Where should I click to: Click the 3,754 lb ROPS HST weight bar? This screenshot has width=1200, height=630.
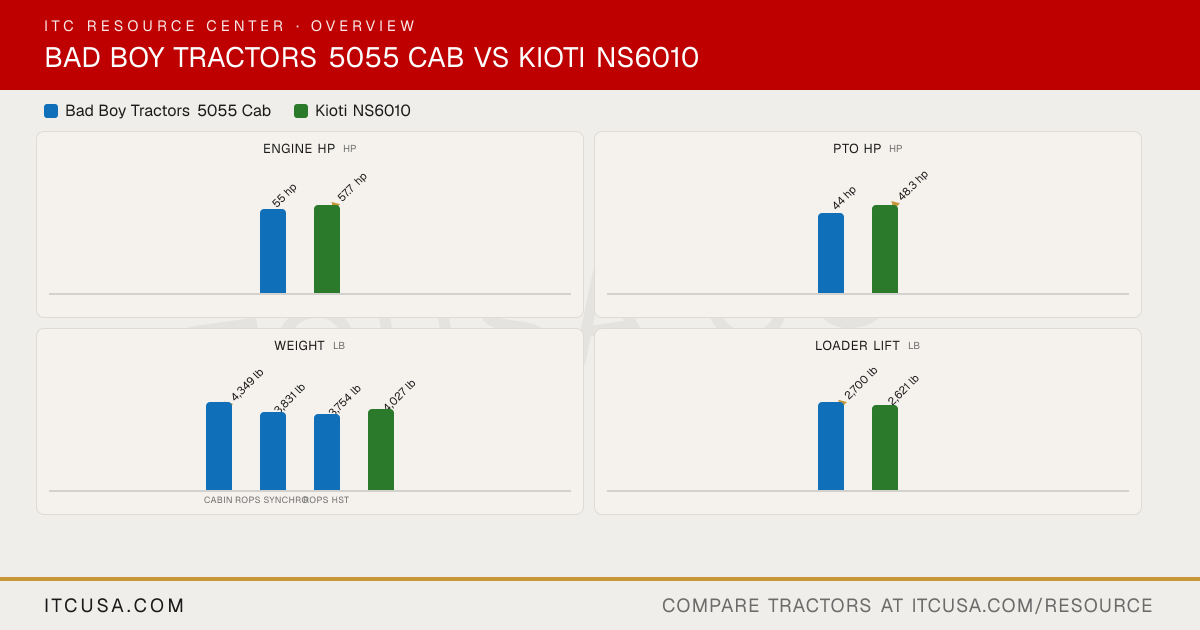click(x=327, y=452)
